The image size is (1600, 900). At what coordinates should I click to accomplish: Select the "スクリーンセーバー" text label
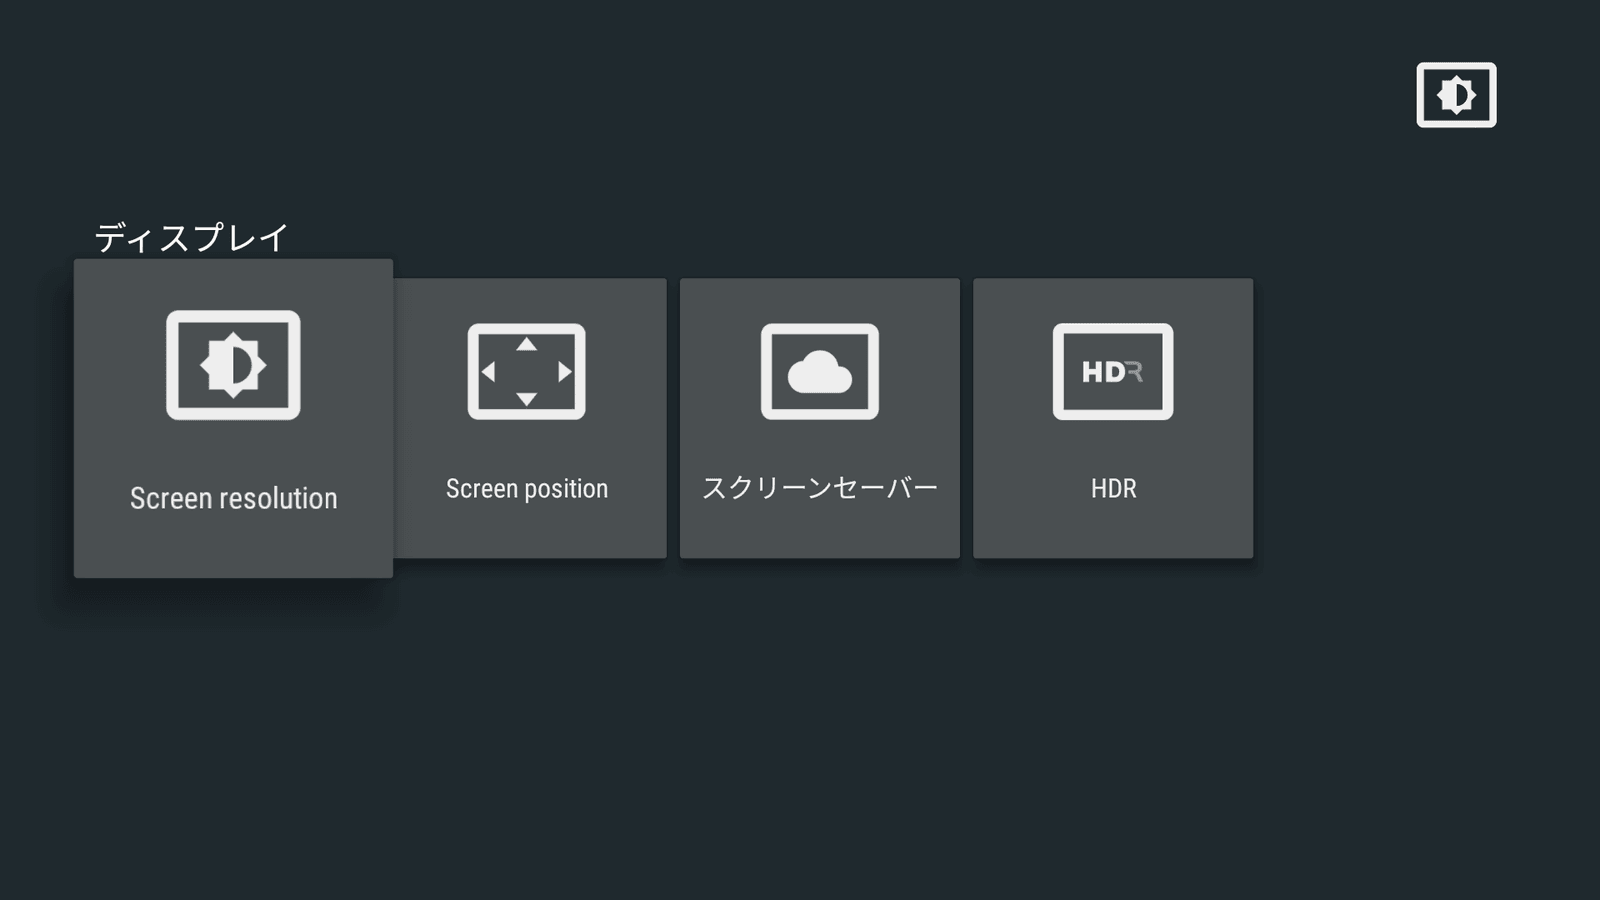819,488
